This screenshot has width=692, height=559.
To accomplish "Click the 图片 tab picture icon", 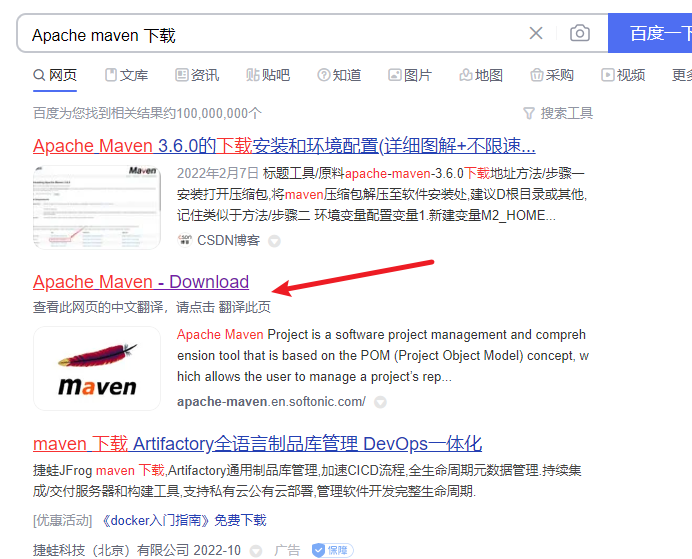I will pyautogui.click(x=395, y=75).
